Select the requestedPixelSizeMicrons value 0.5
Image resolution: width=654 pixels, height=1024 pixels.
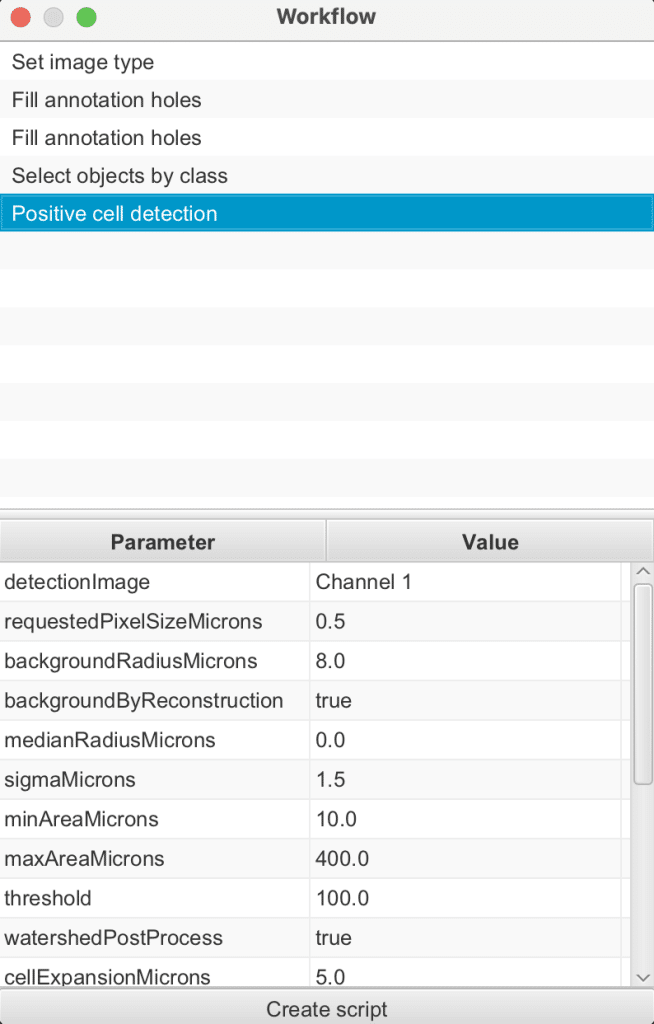331,622
